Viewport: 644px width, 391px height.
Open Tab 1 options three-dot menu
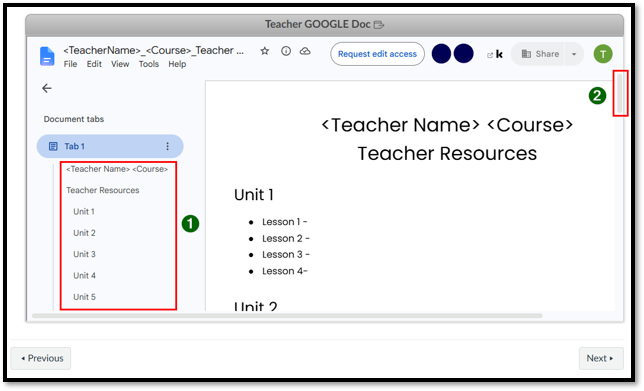pos(167,146)
